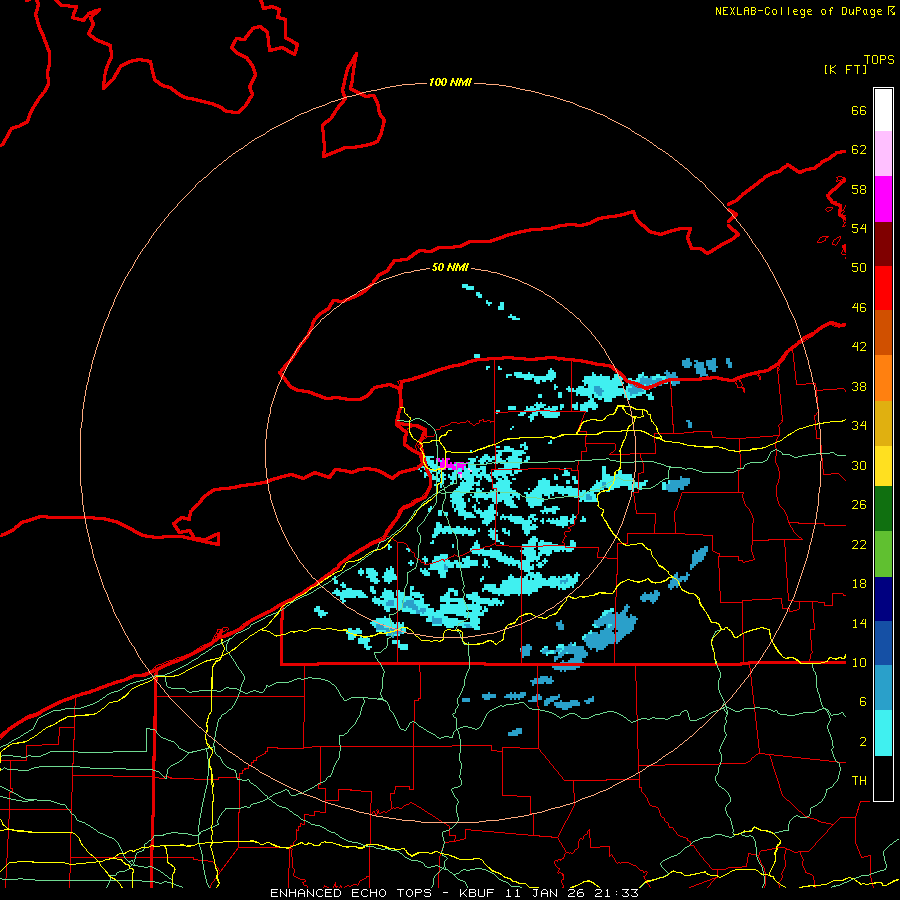Image resolution: width=900 pixels, height=900 pixels.
Task: Click the 50 NMI range ring label
Action: tap(450, 267)
